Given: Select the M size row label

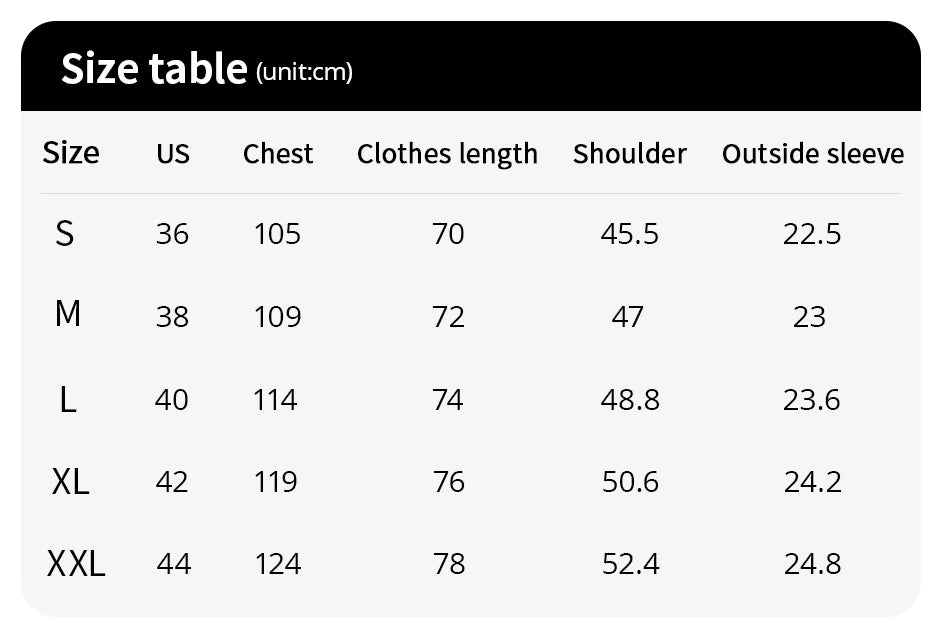Looking at the screenshot, I should (x=67, y=315).
